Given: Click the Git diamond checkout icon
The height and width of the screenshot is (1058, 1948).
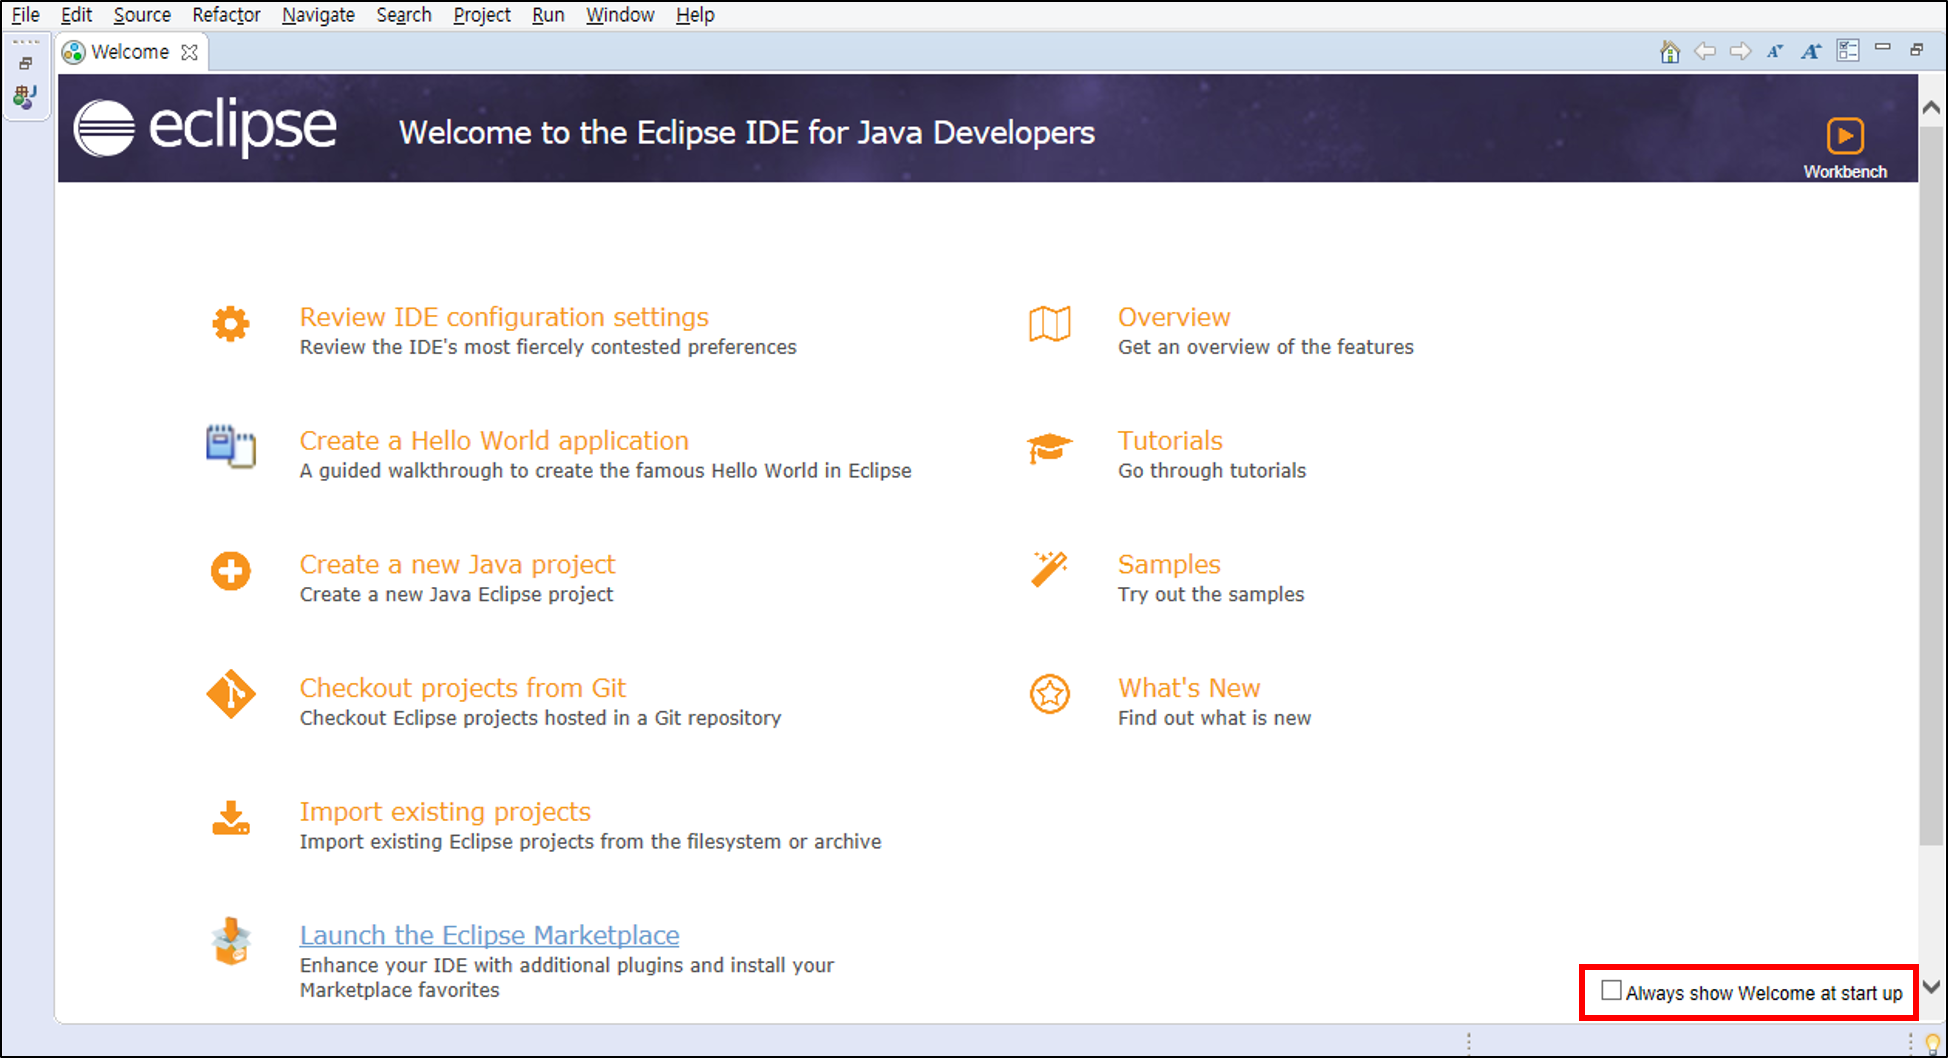Looking at the screenshot, I should pos(231,694).
